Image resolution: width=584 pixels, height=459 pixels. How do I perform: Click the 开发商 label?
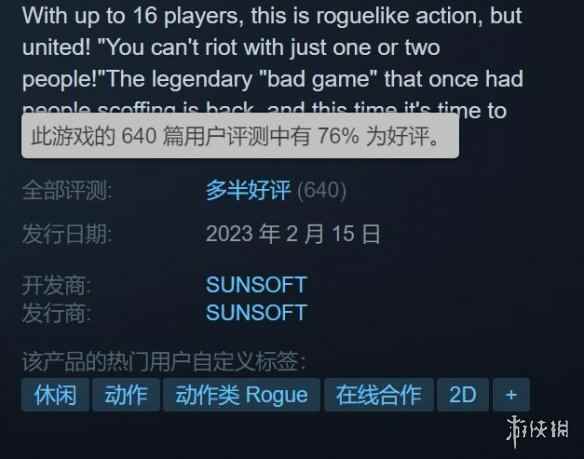pyautogui.click(x=57, y=286)
